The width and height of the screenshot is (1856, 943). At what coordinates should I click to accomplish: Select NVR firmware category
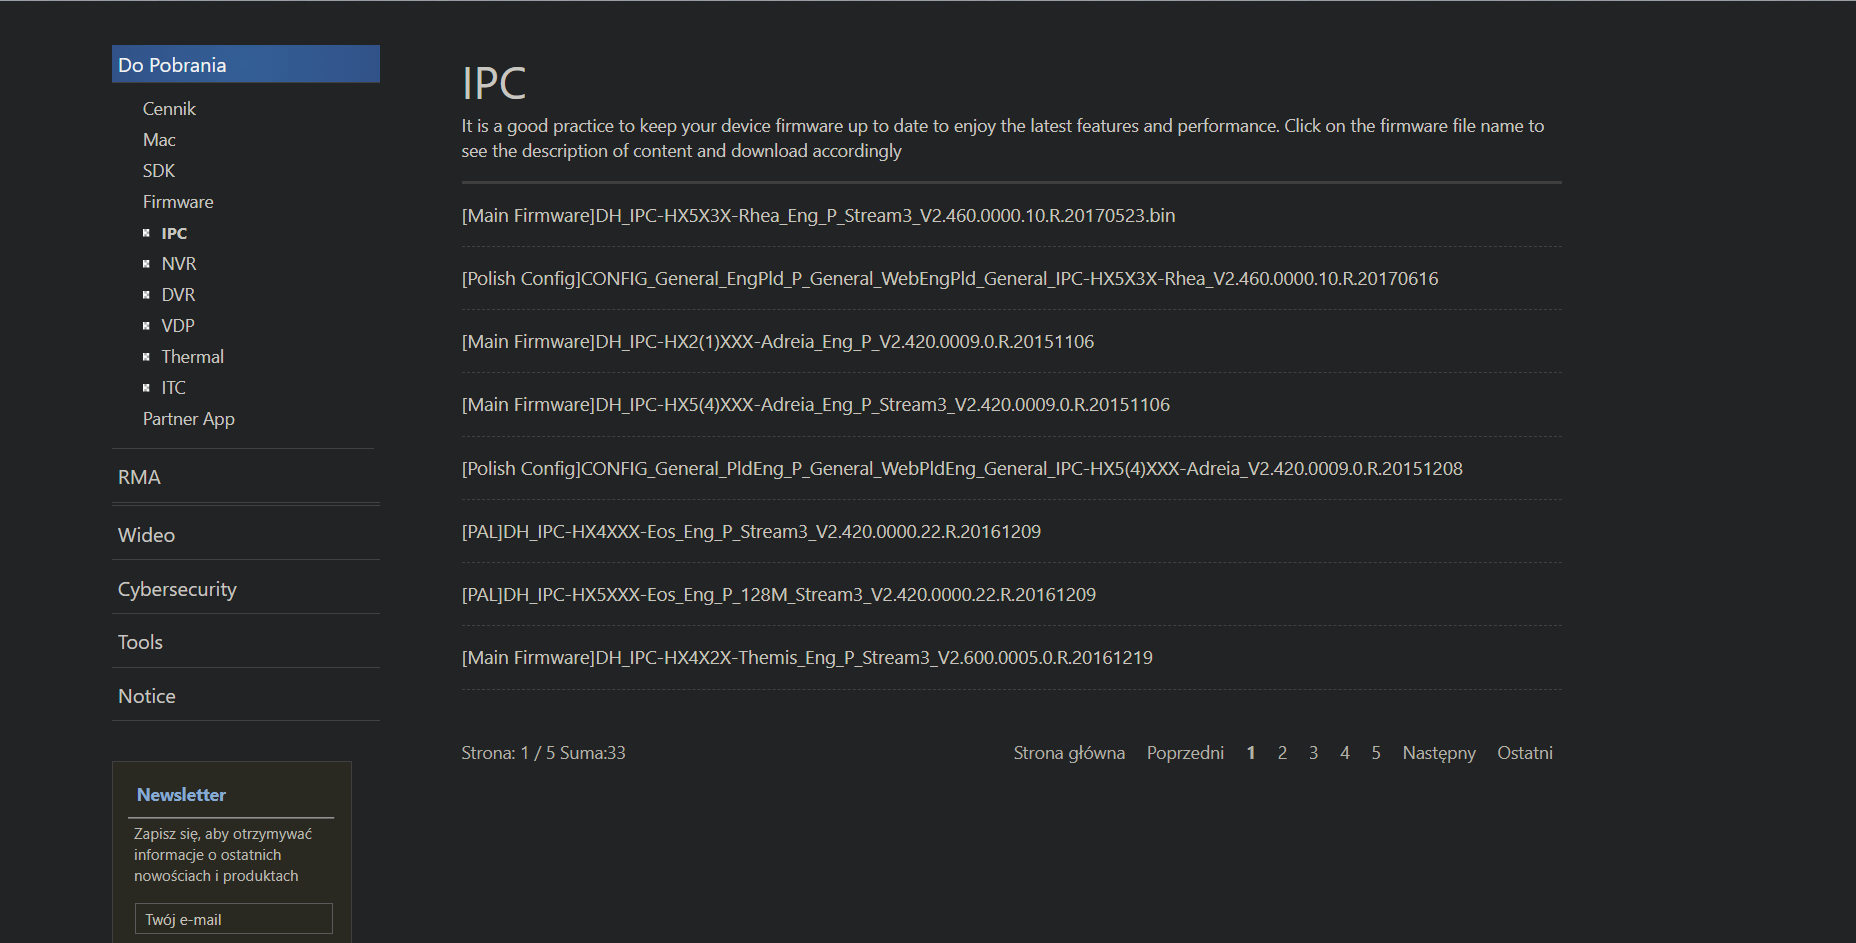click(179, 264)
